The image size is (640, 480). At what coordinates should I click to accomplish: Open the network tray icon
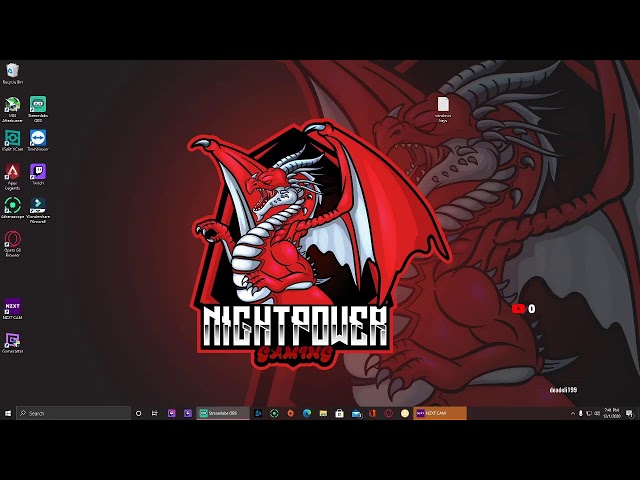click(589, 413)
